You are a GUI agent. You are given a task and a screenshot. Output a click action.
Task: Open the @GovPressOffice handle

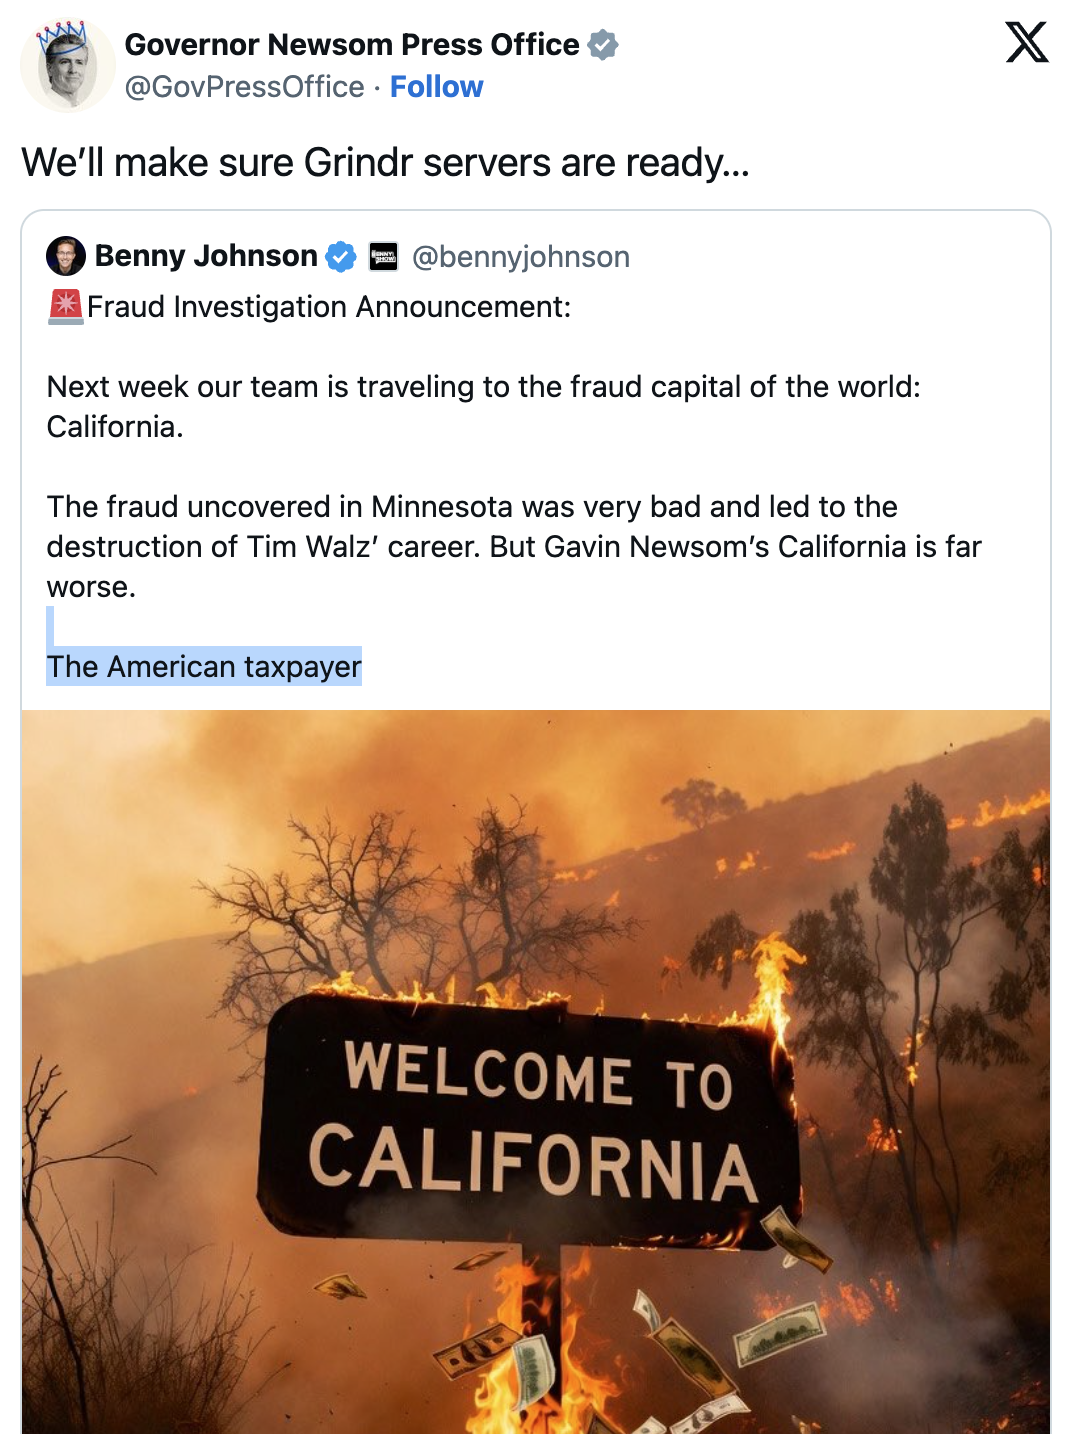tap(244, 87)
